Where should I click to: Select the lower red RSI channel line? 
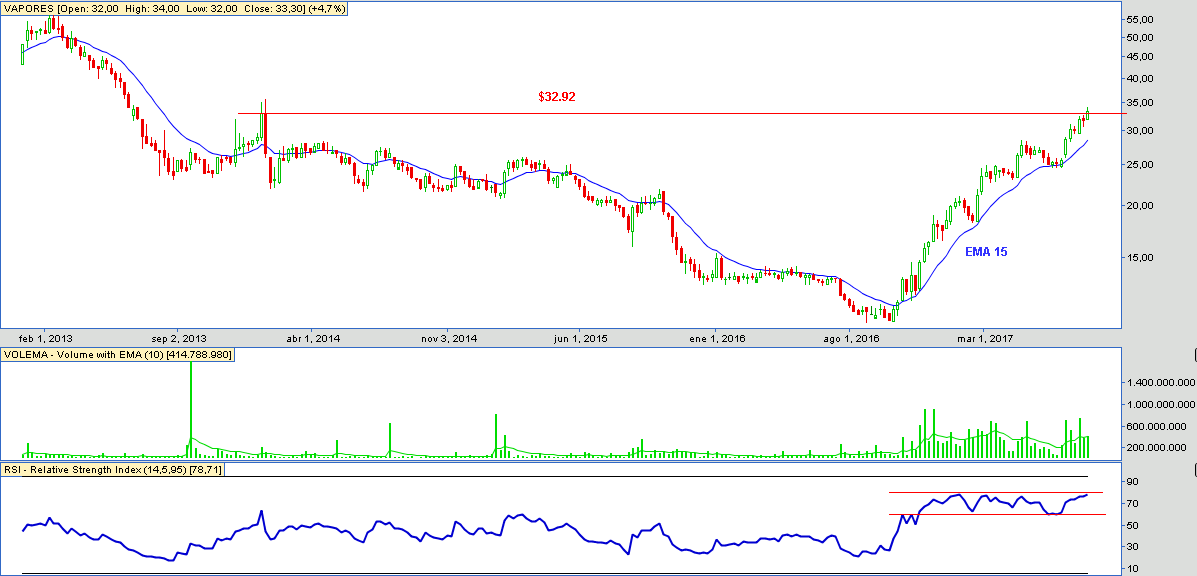pos(997,514)
